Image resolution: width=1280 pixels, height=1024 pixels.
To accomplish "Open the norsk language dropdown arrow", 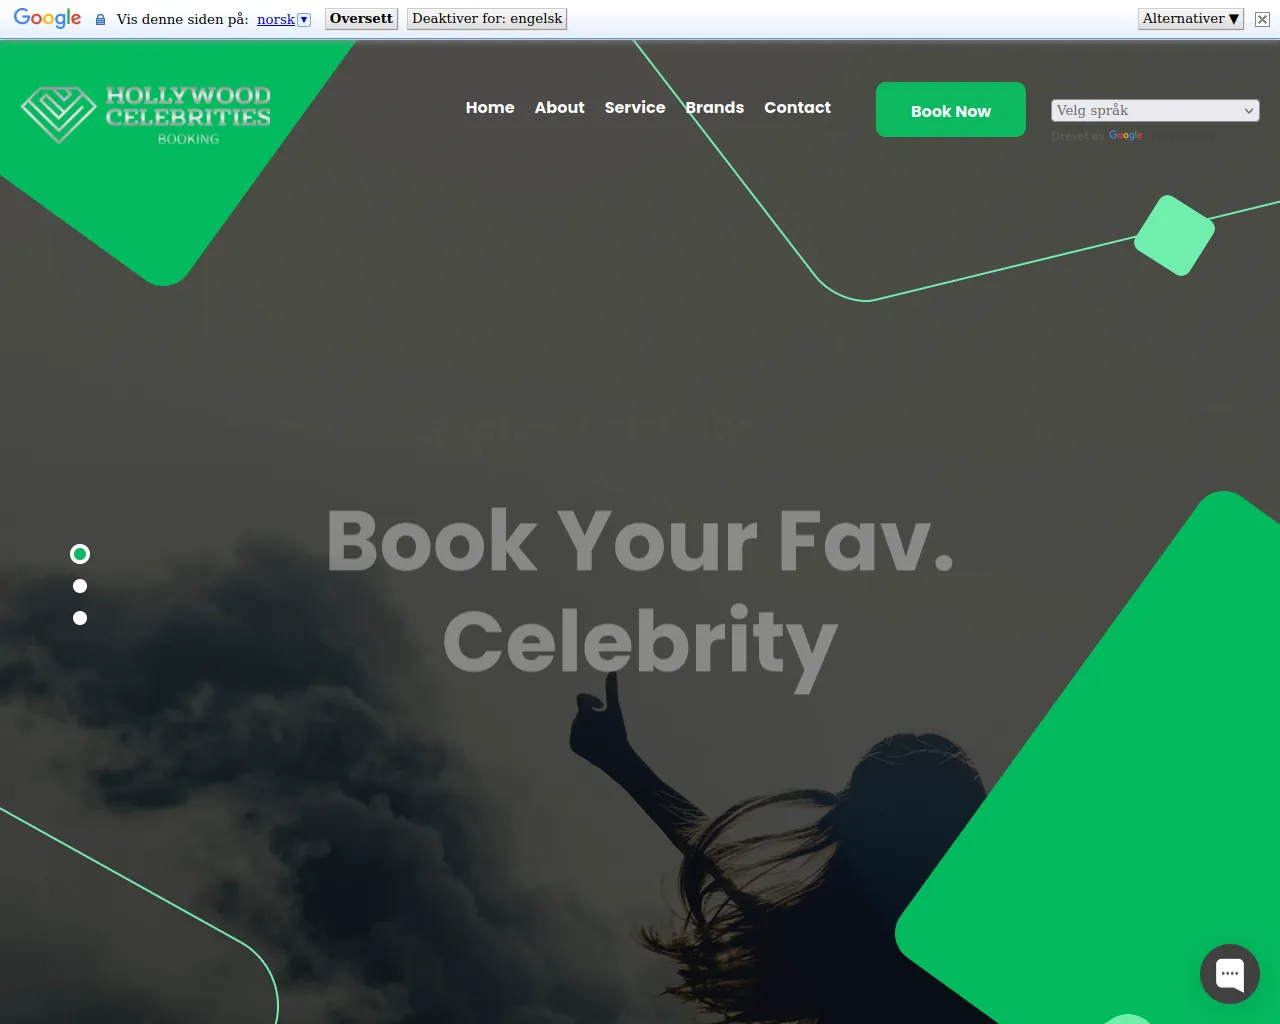I will click(x=304, y=19).
